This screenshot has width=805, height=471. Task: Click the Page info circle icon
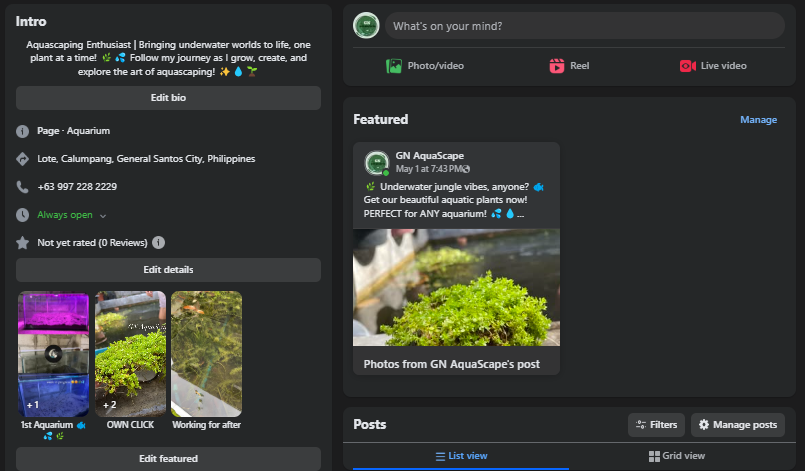pos(23,131)
